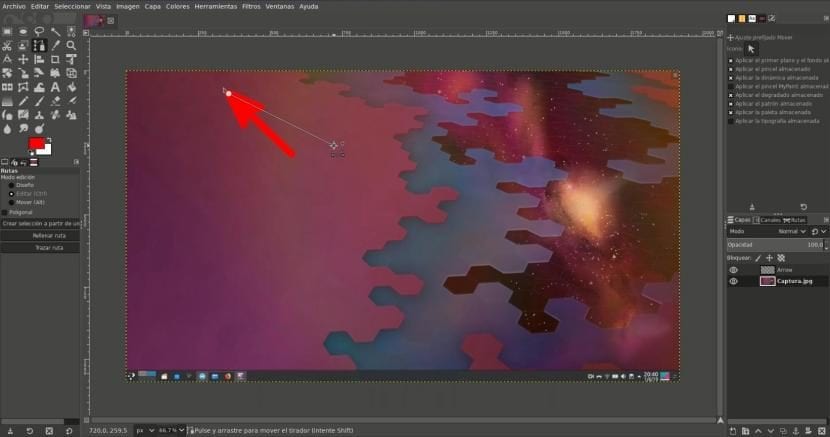
Task: Choose the Mover (Alt) edit mode
Action: pyautogui.click(x=12, y=201)
